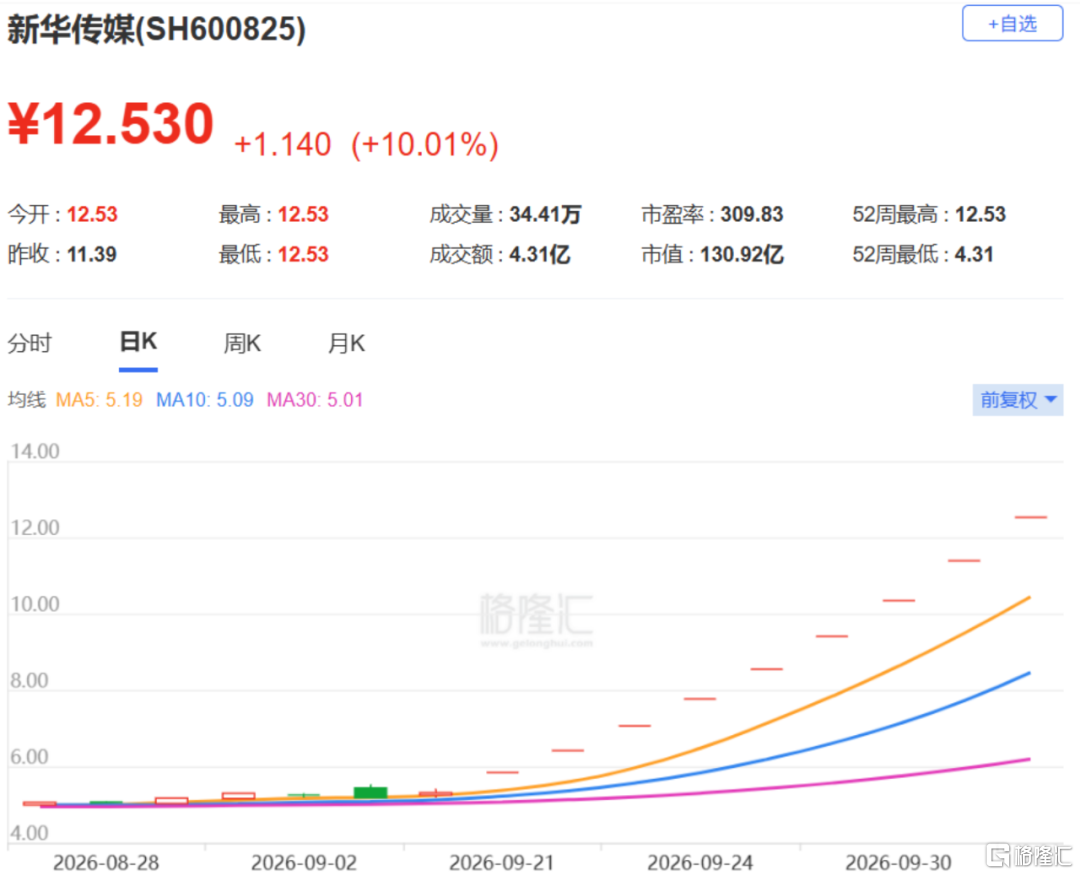Select the 日K tab
This screenshot has height=876, width=1080.
click(138, 342)
